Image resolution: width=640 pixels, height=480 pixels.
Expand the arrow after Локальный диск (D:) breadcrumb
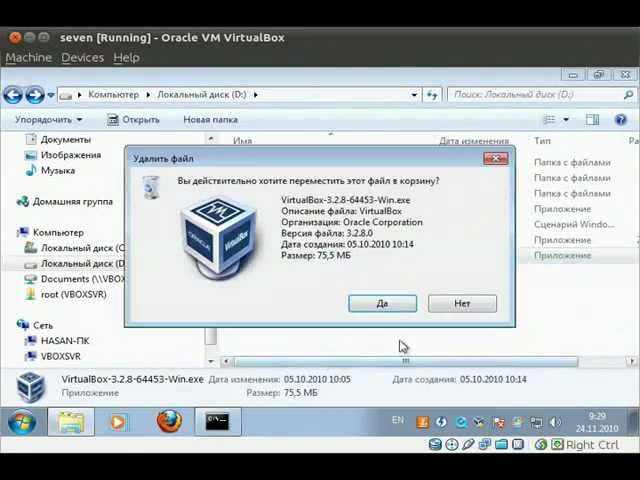click(256, 95)
